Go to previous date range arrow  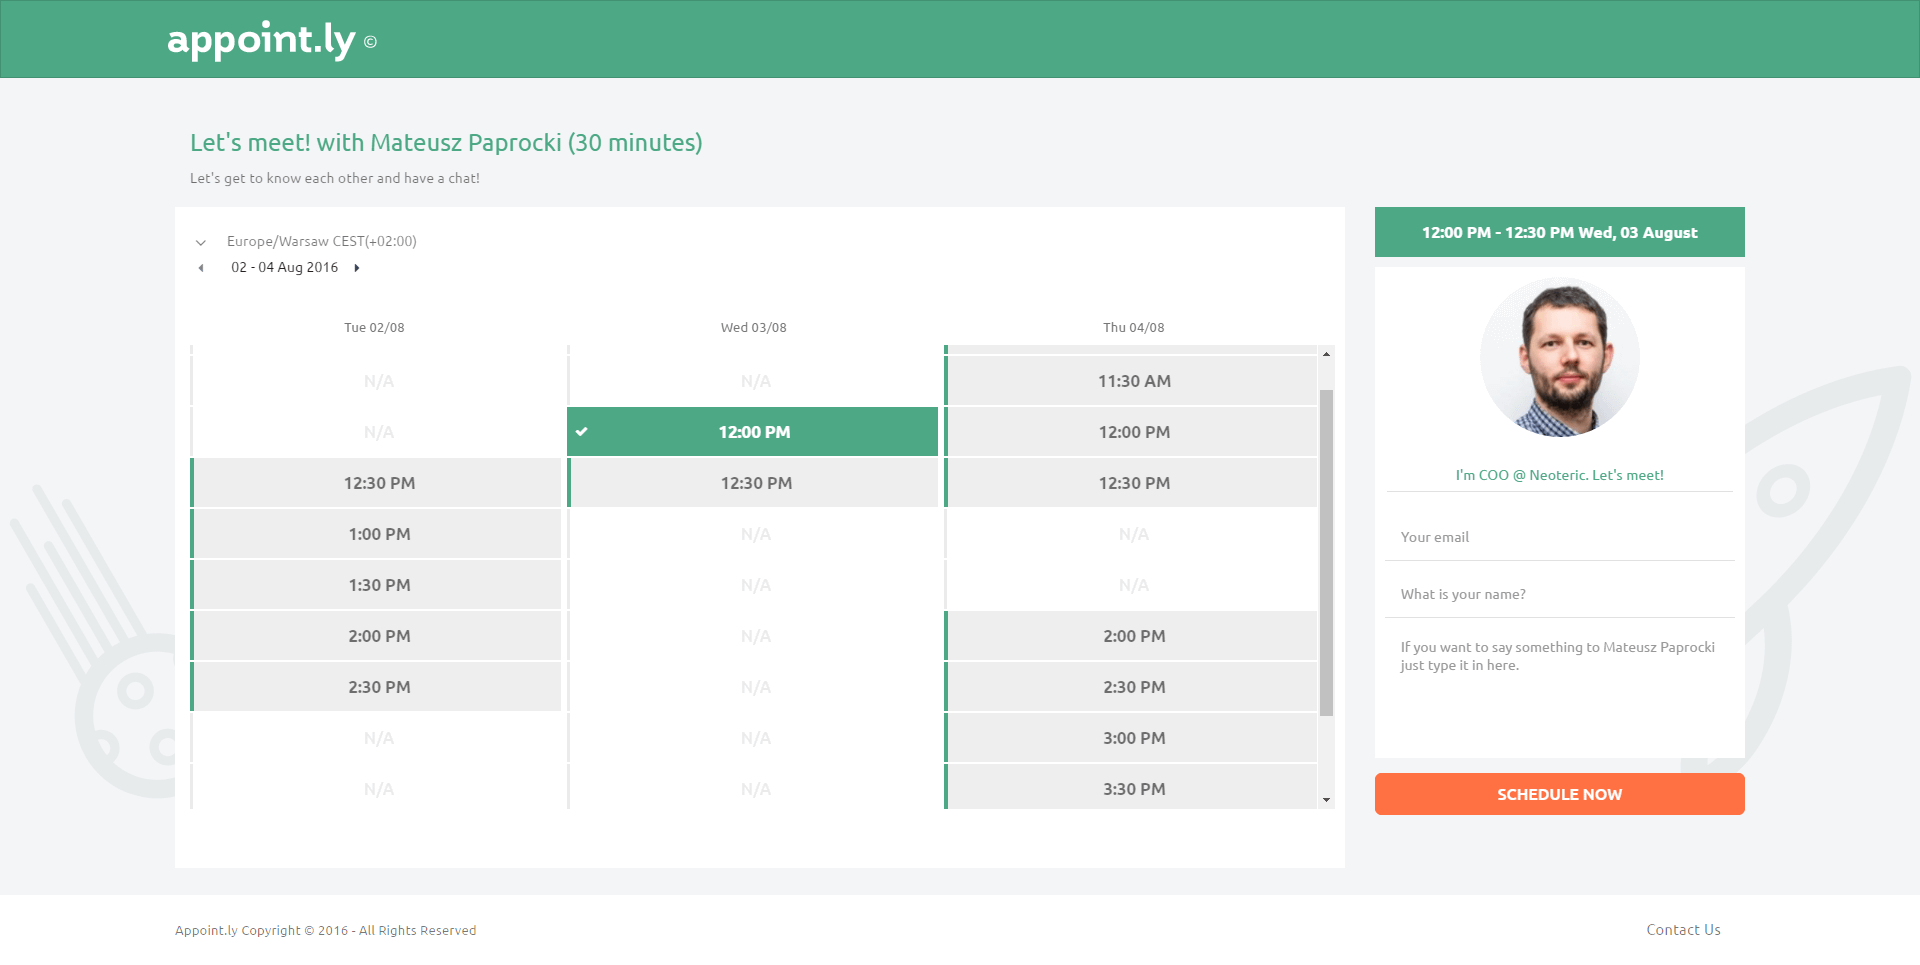point(201,268)
